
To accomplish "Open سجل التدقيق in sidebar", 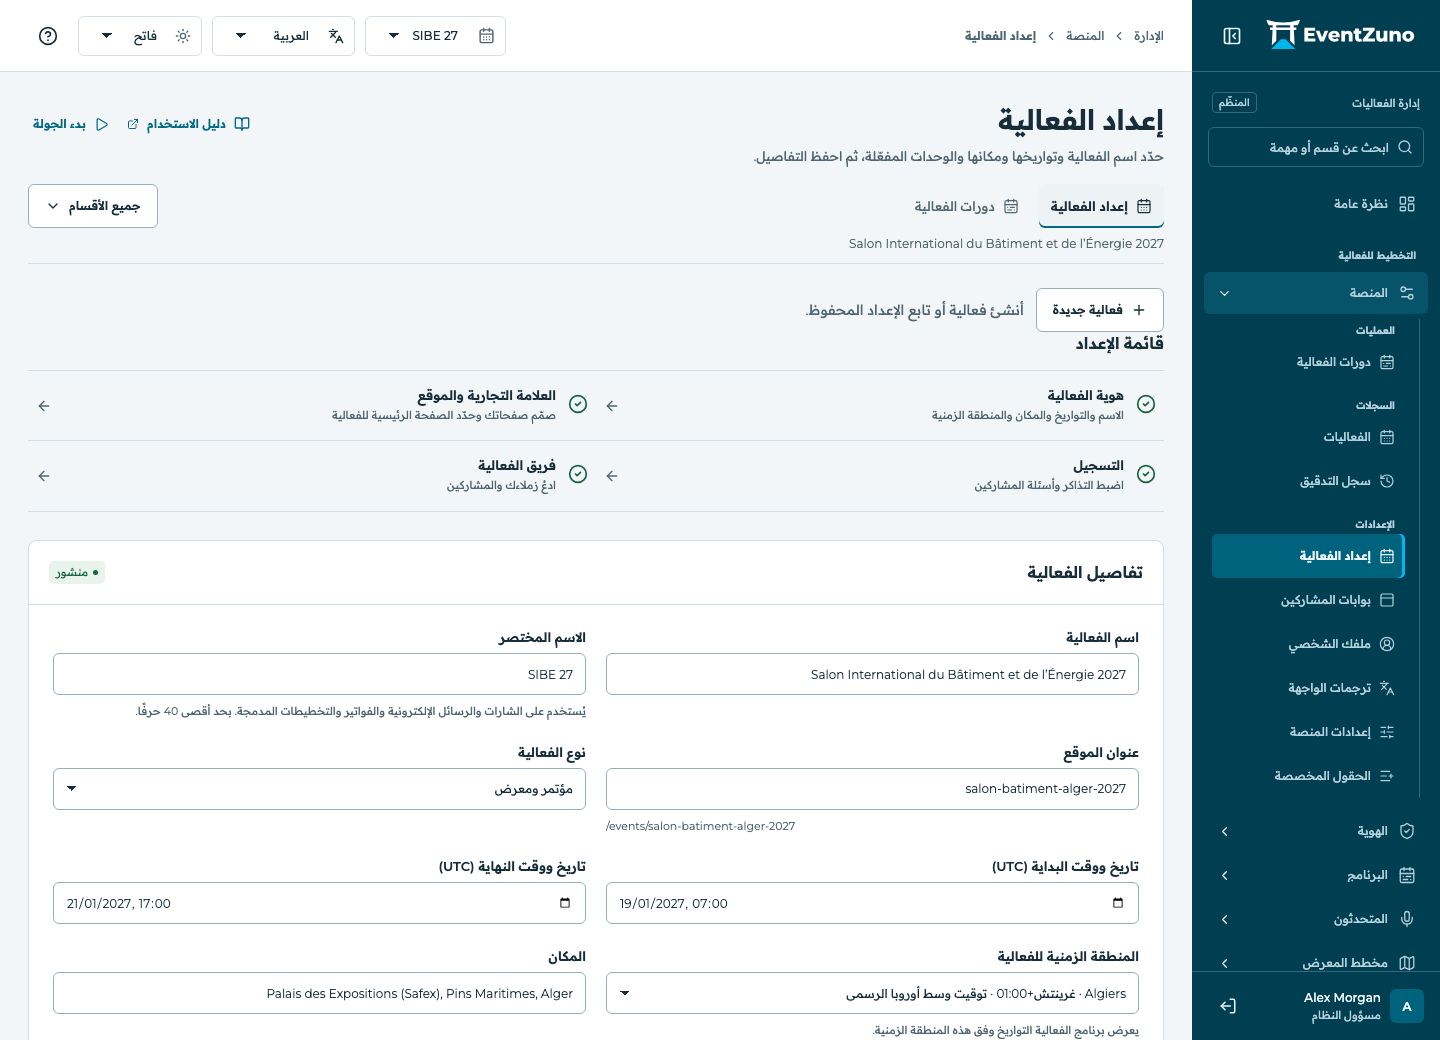I will click(1308, 481).
